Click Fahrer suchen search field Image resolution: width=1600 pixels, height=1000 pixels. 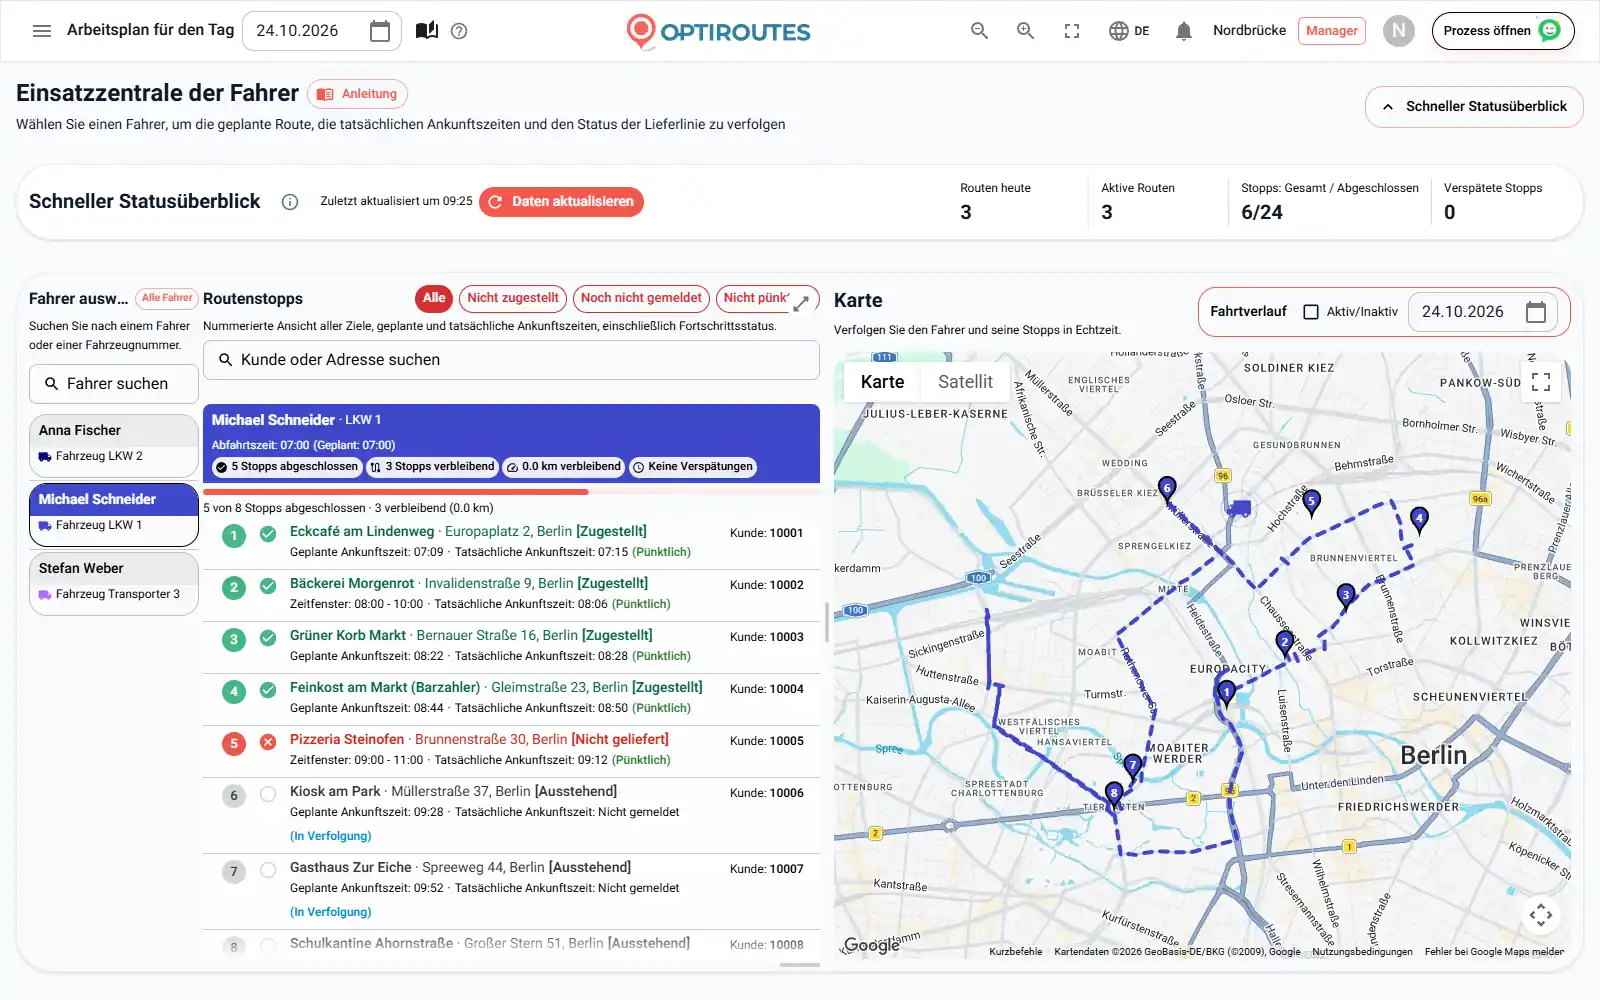pos(114,384)
